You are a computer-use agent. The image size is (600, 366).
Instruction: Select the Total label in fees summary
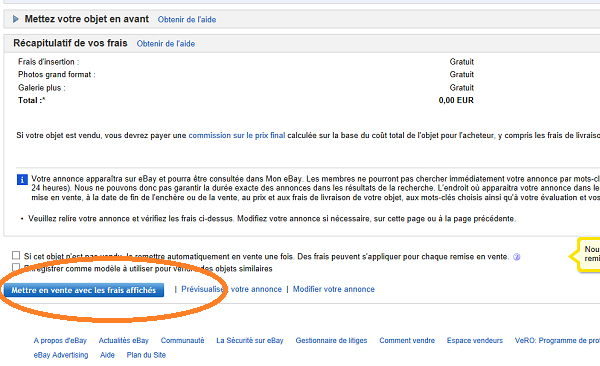(x=31, y=100)
